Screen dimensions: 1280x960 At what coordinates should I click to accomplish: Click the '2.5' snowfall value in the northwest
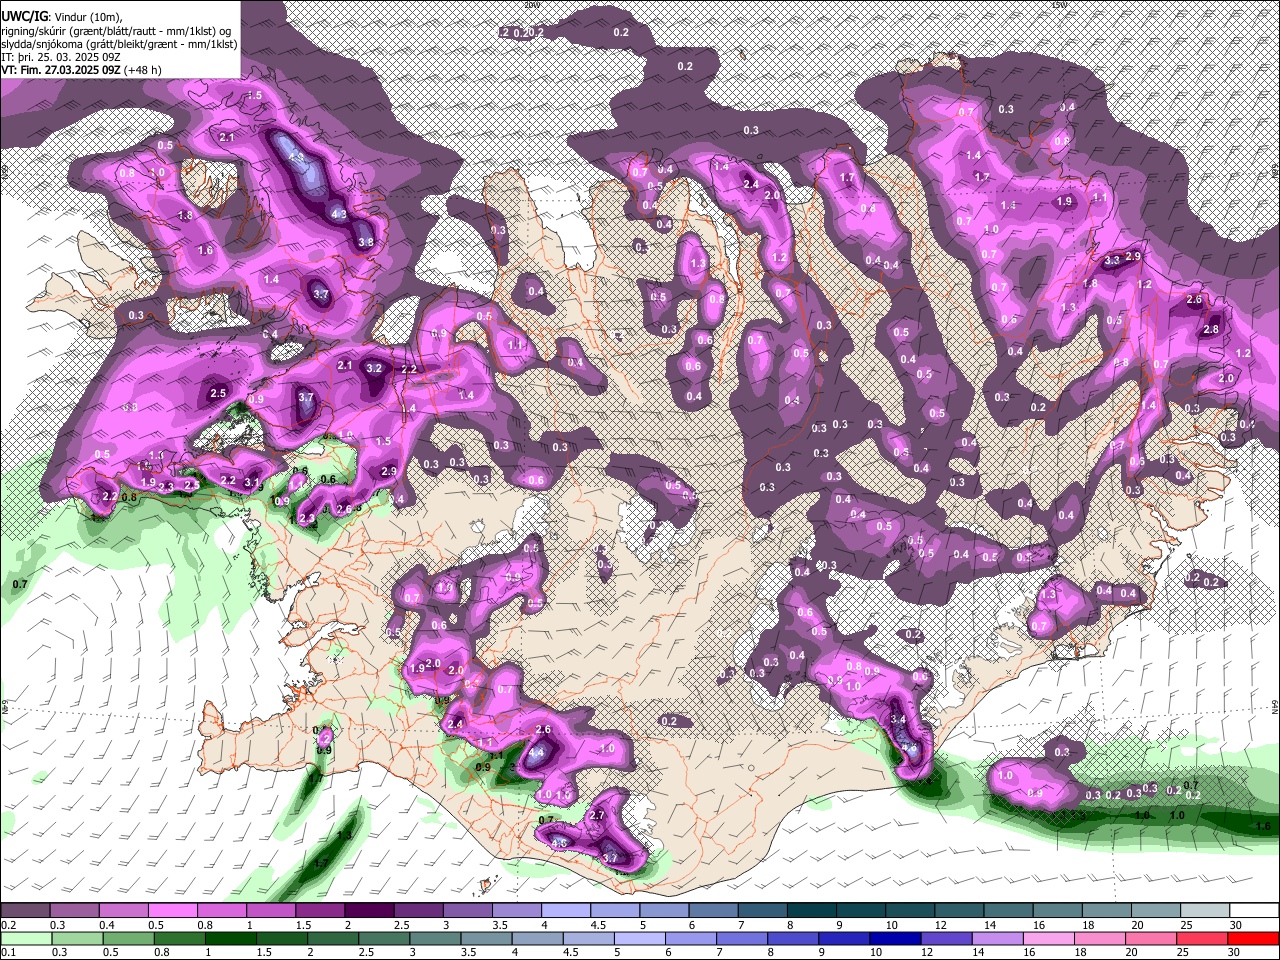click(x=218, y=393)
